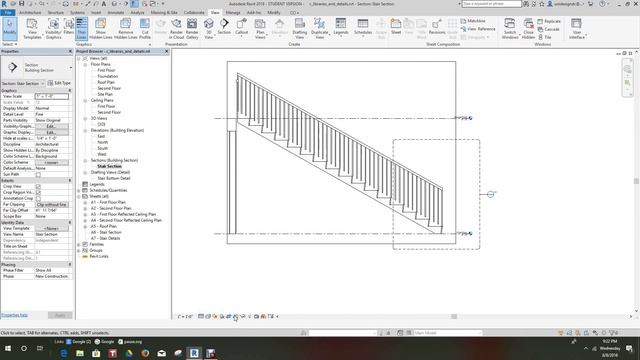Collapse the Sheets (all) tree node
Screen dimensions: 640x360
coord(79,196)
